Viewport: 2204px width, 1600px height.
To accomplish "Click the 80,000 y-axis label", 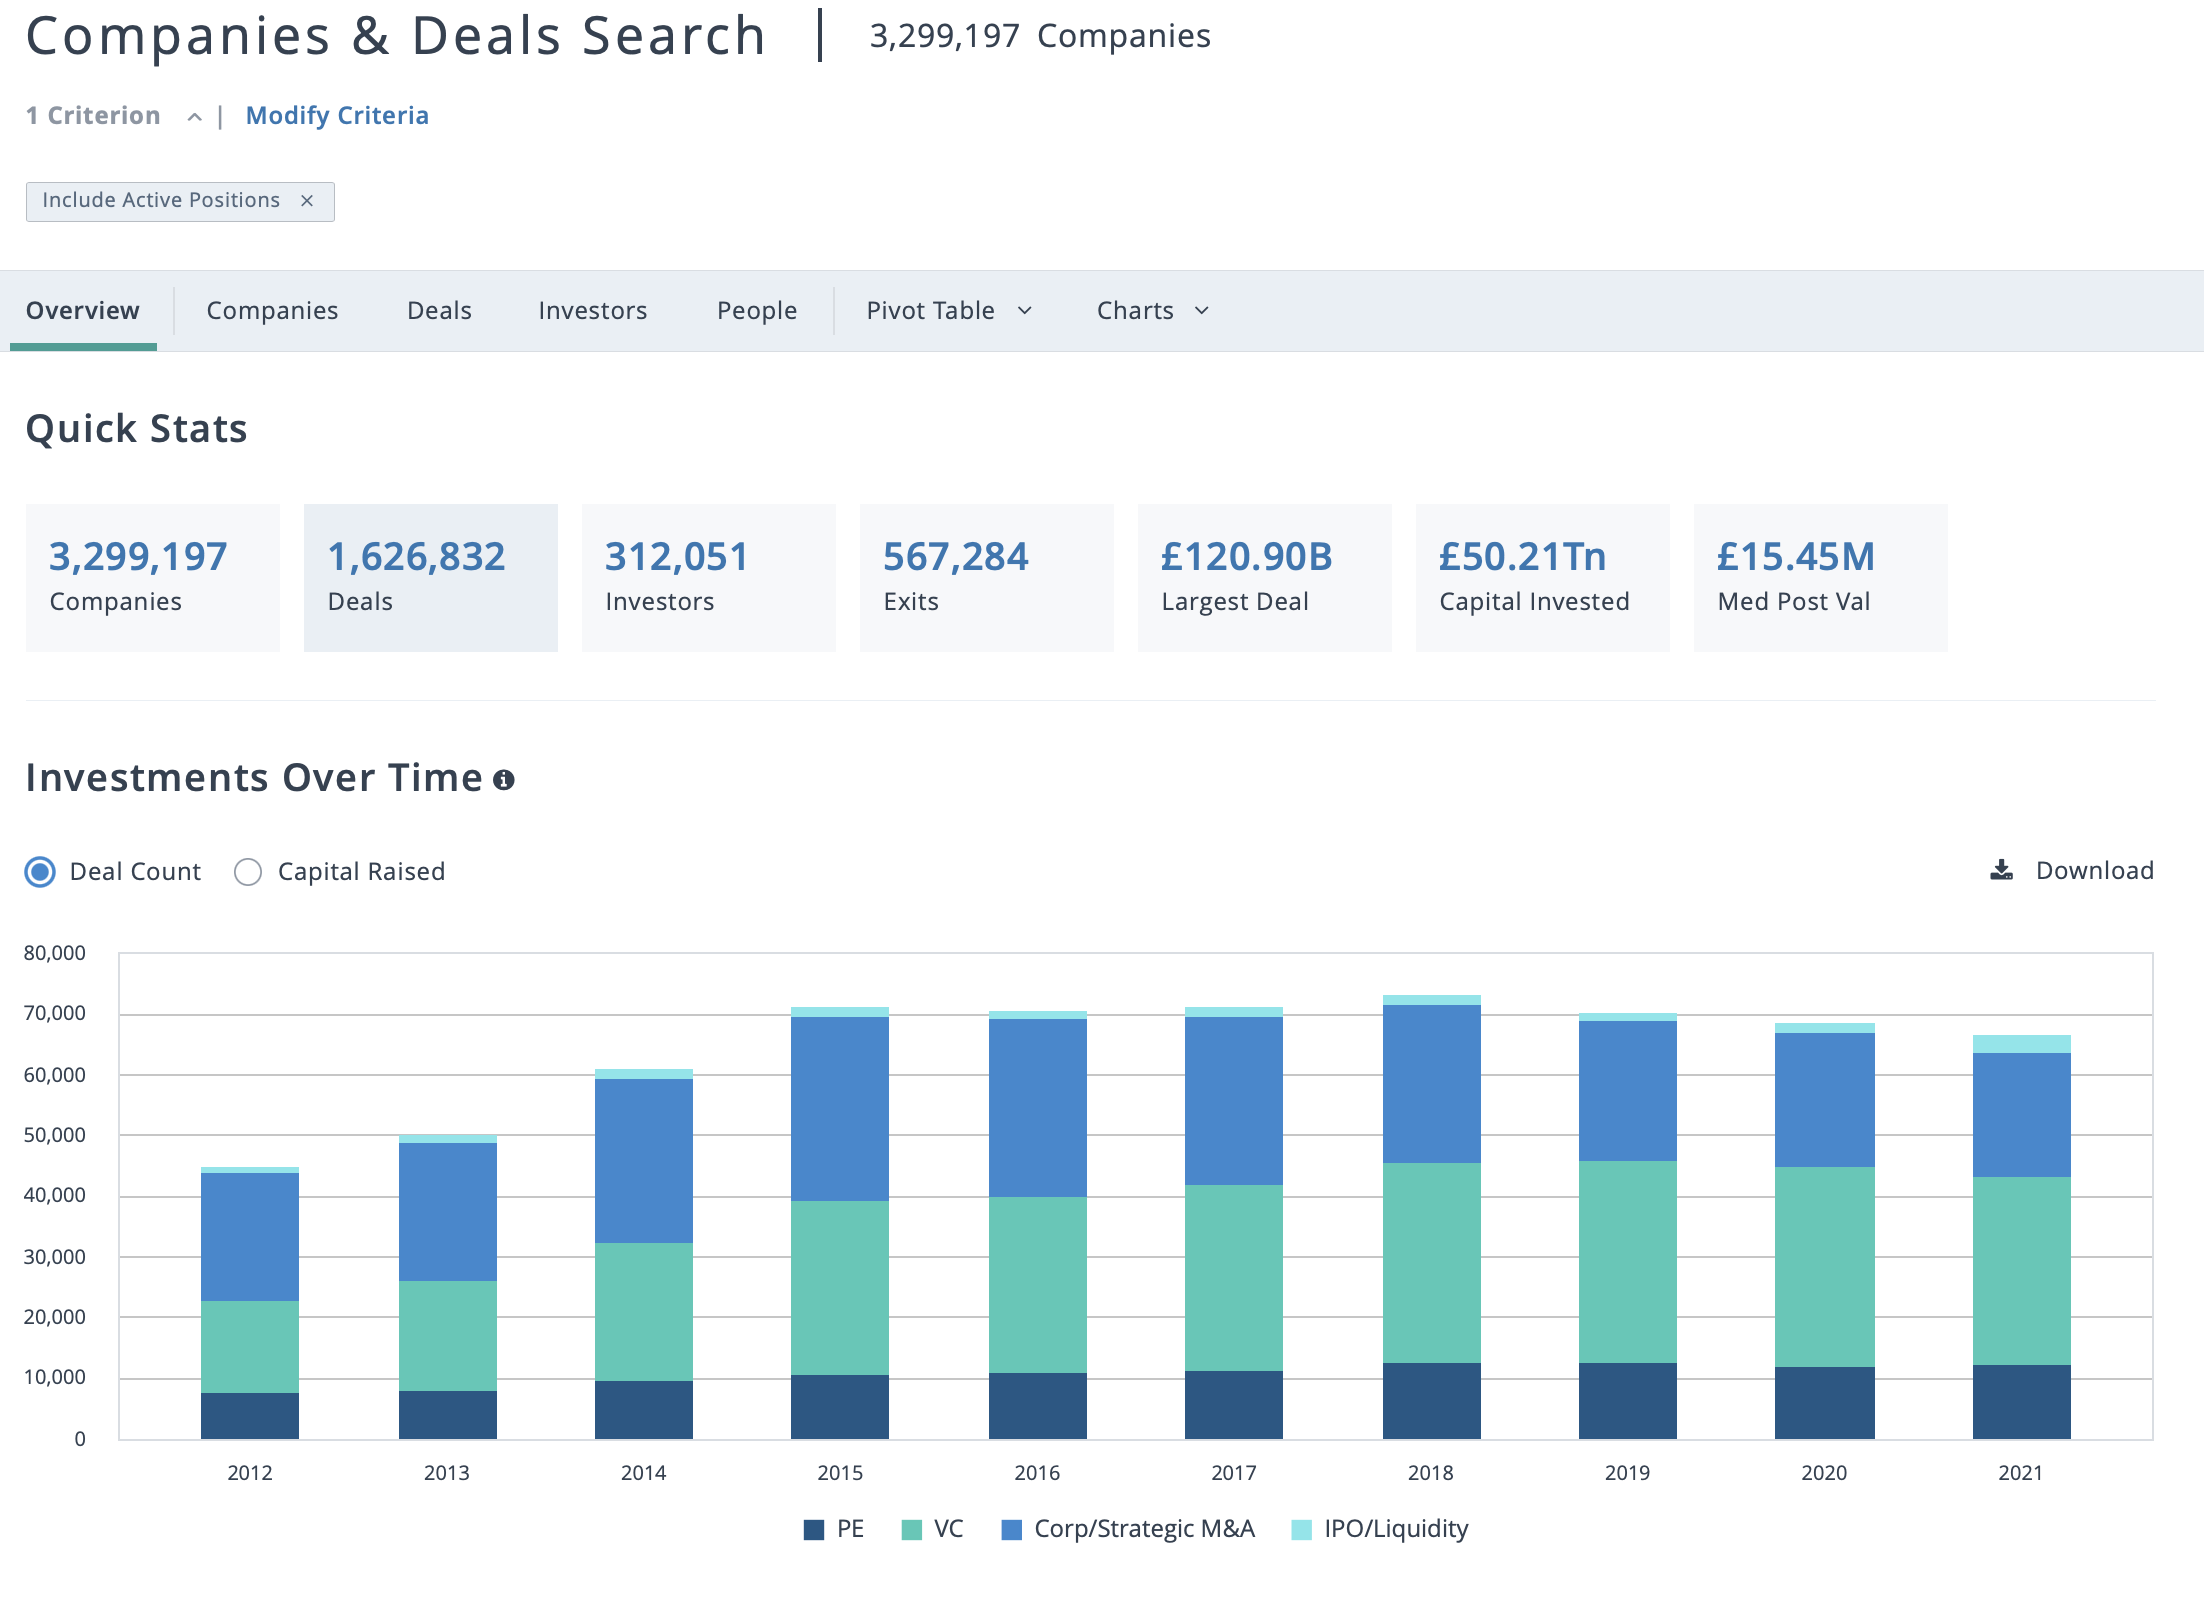I will click(x=55, y=953).
